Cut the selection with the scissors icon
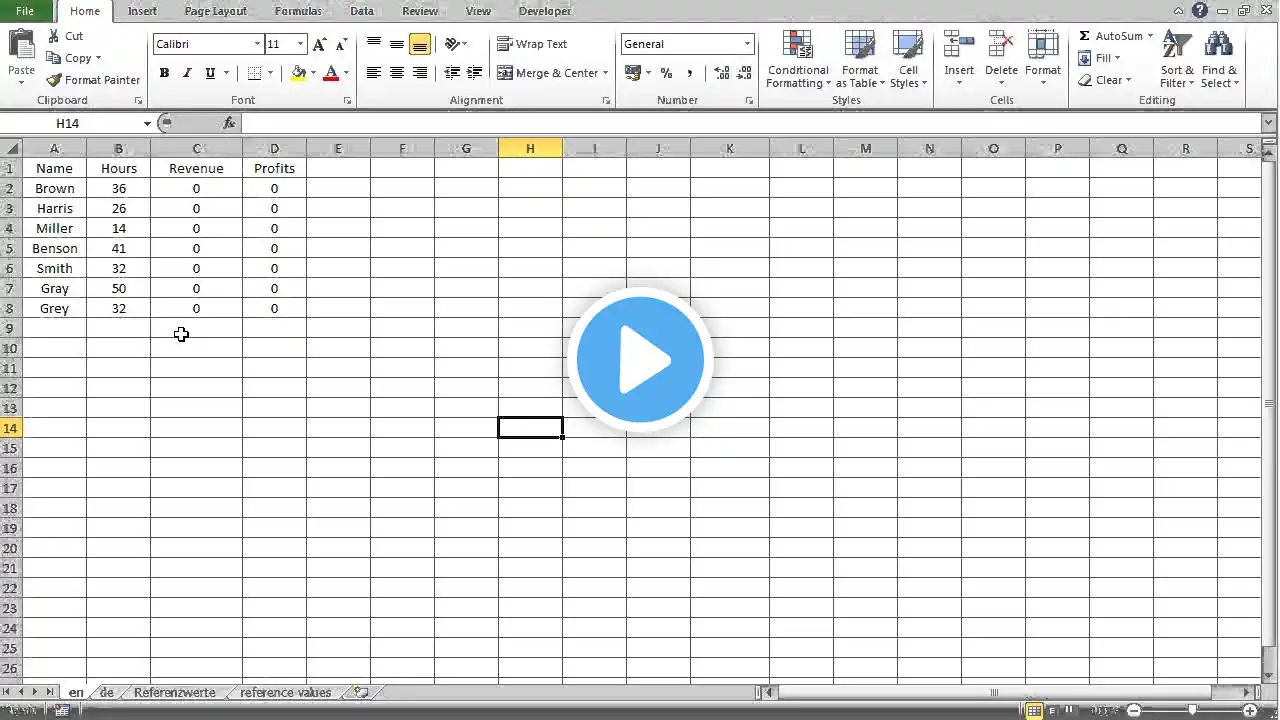 point(54,36)
